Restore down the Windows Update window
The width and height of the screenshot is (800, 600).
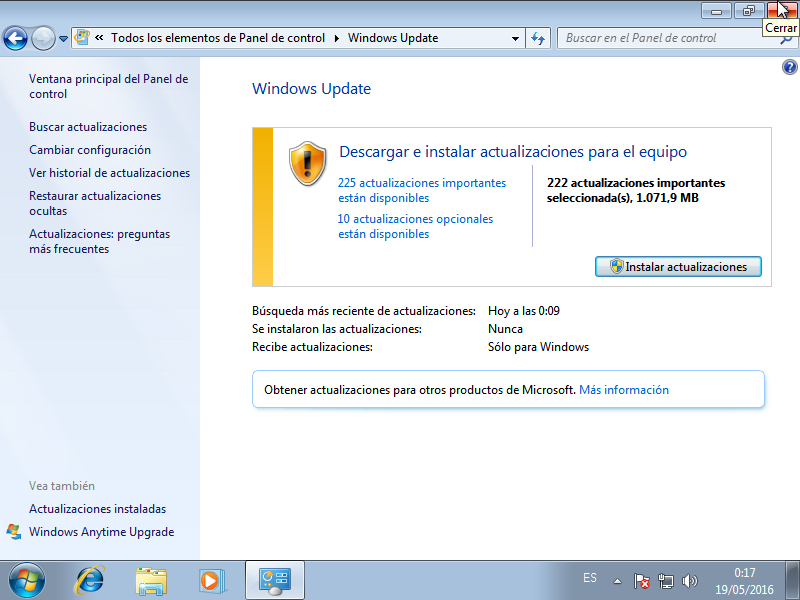[x=748, y=10]
